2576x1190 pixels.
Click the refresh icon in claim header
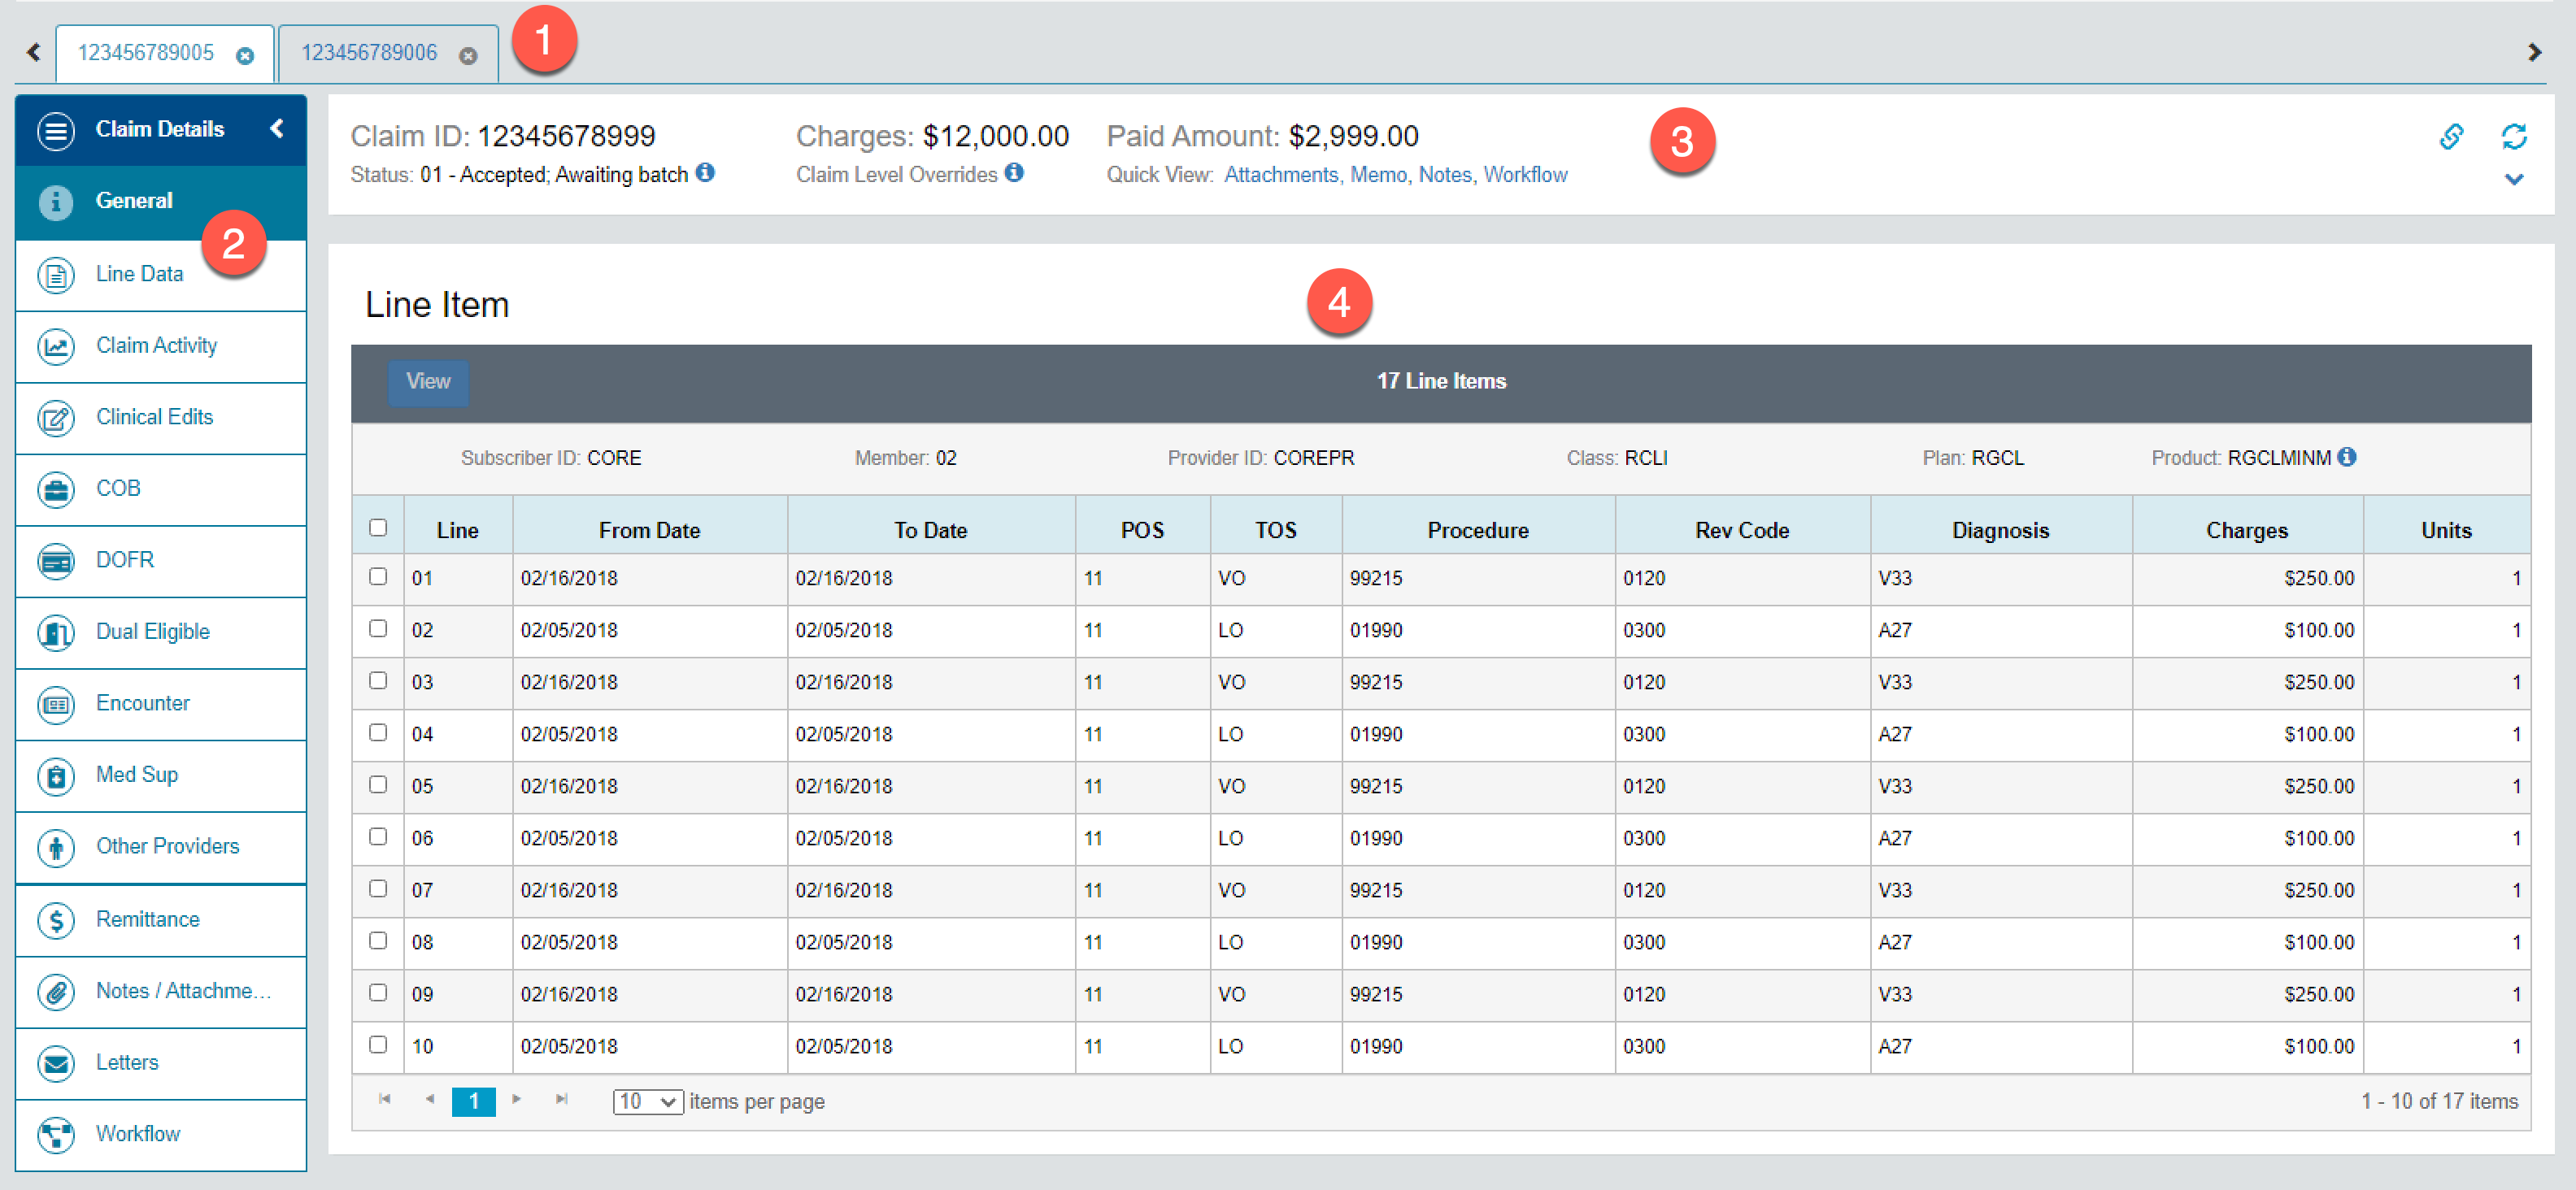(x=2513, y=136)
